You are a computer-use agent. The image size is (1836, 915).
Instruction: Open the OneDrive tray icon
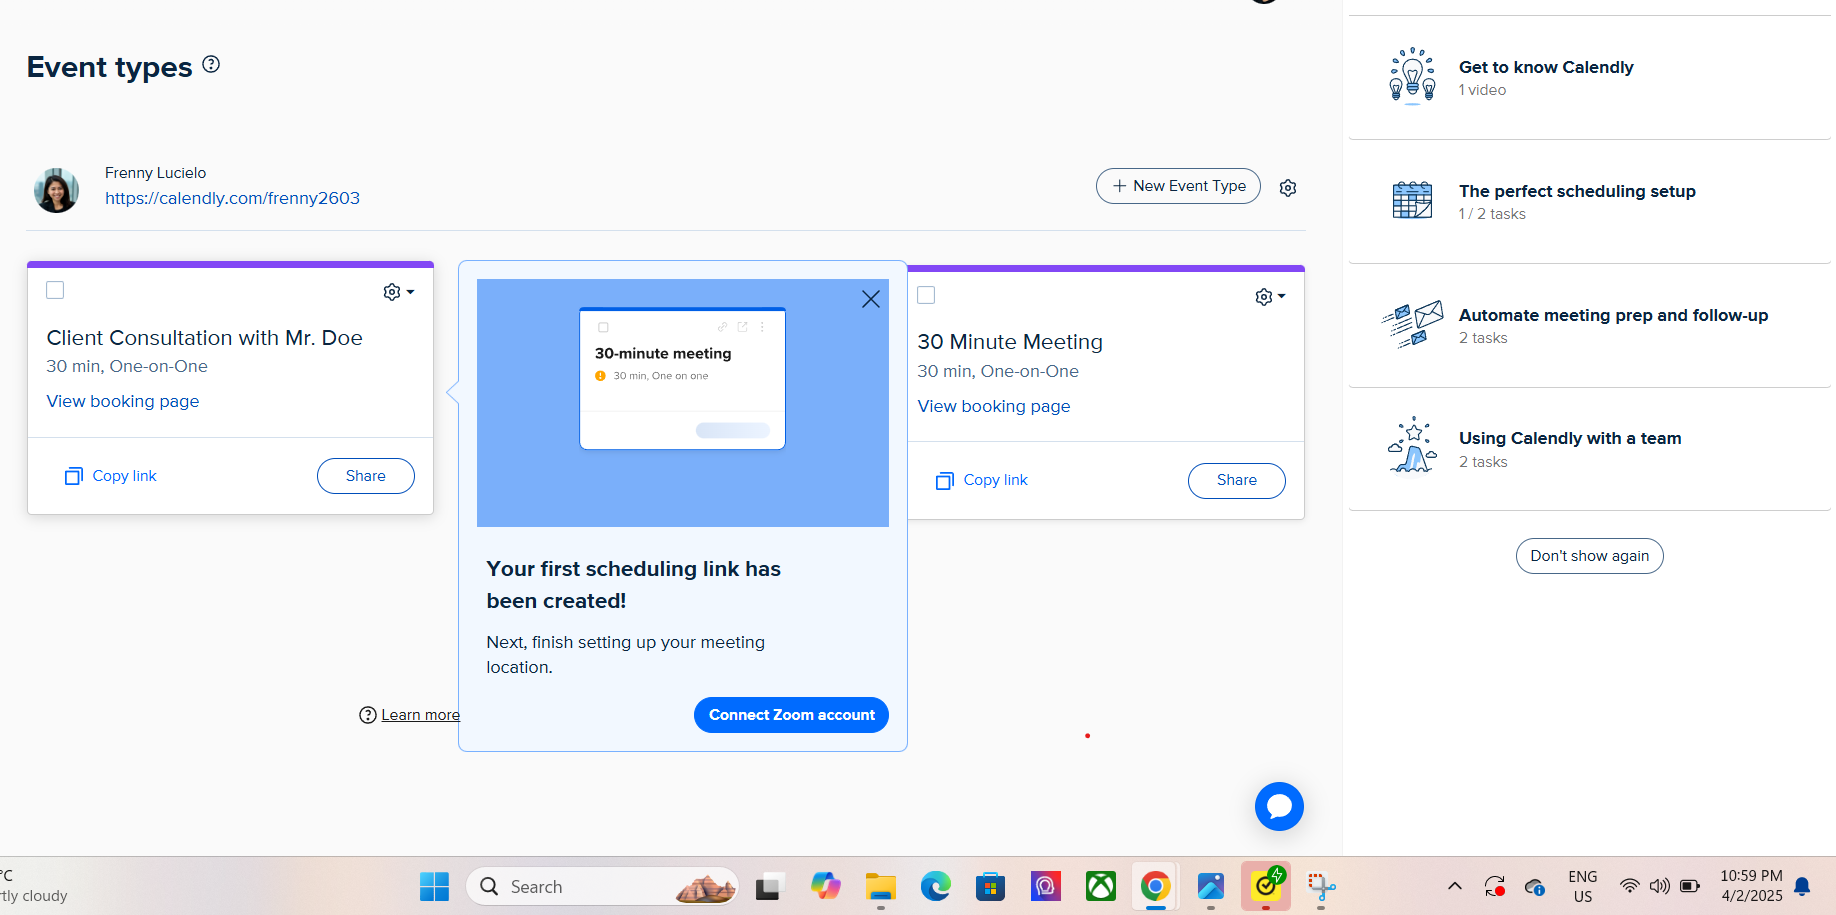point(1534,886)
